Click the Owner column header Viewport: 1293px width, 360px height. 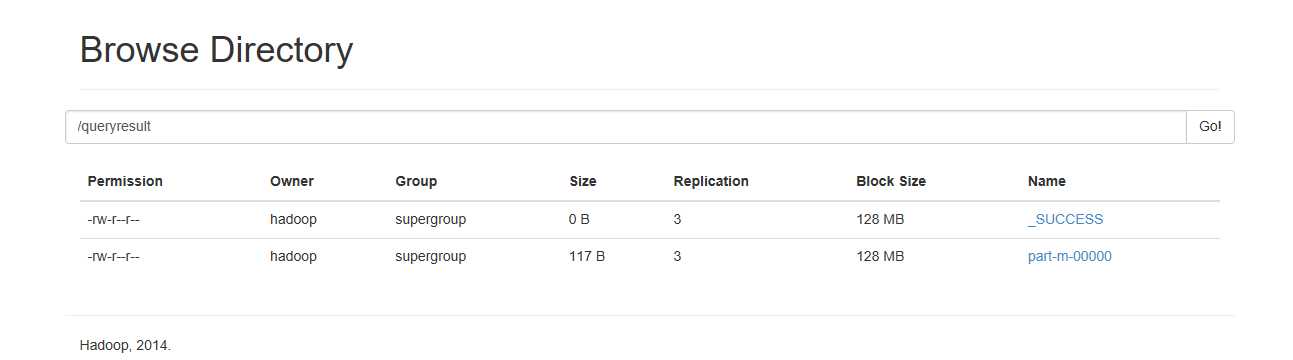[x=292, y=182]
